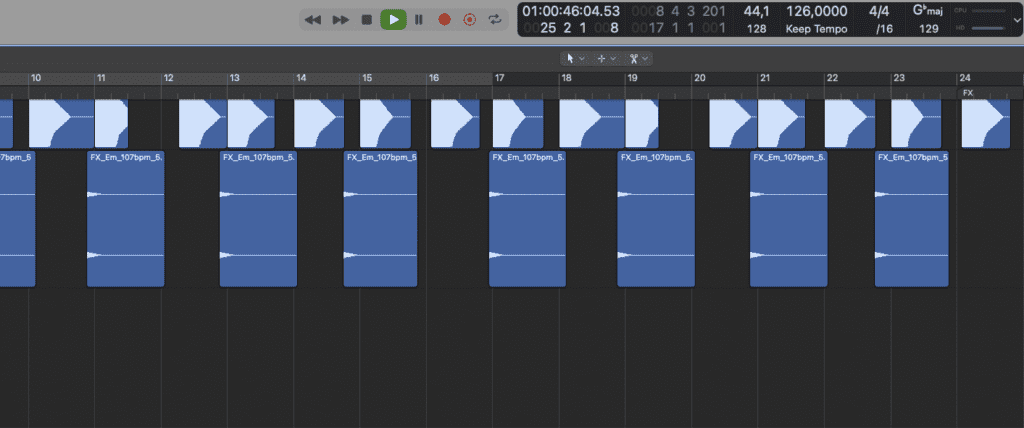Image resolution: width=1024 pixels, height=428 pixels.
Task: Select the top-track audio clip starting at bar 23
Action: (x=916, y=123)
